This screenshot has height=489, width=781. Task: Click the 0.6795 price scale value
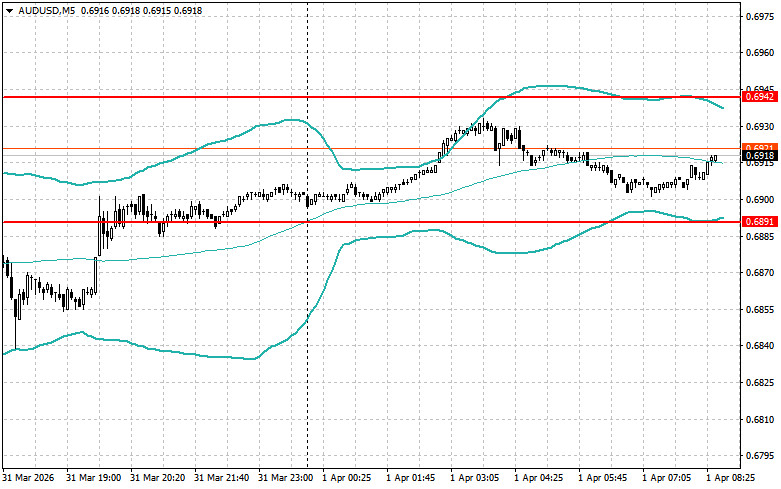[760, 456]
